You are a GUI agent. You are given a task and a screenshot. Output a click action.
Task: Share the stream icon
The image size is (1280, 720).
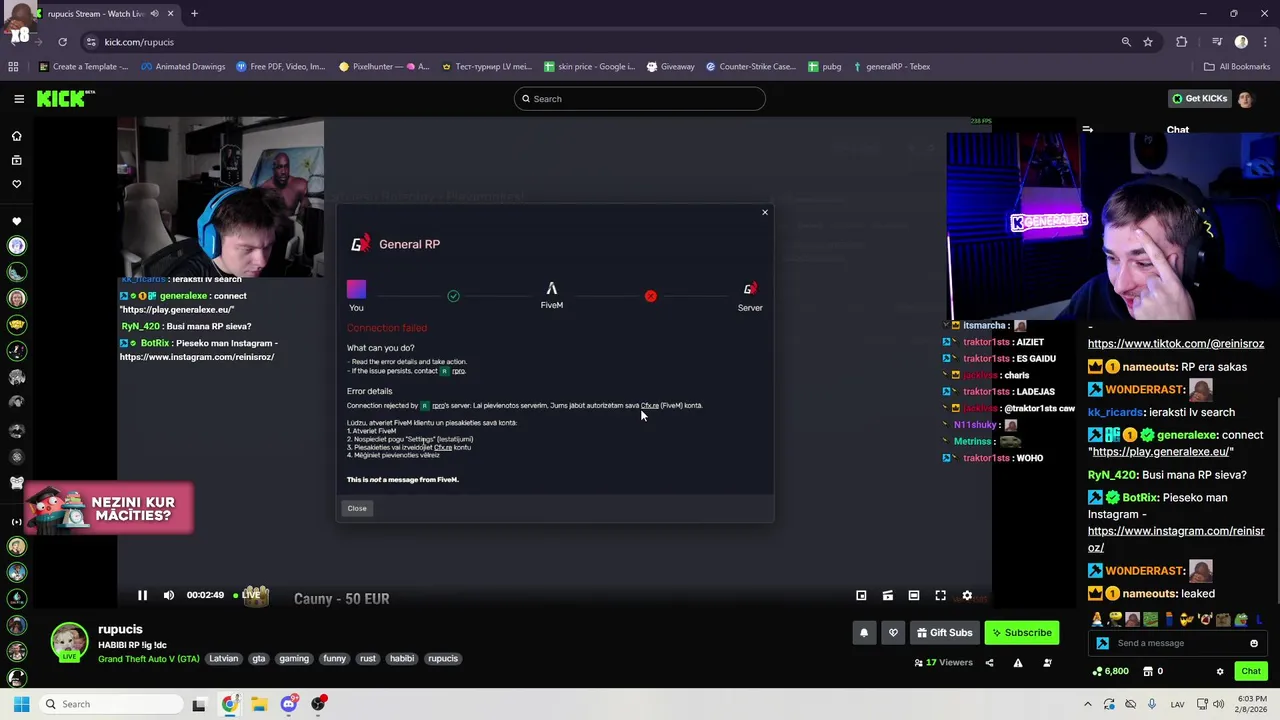(989, 662)
